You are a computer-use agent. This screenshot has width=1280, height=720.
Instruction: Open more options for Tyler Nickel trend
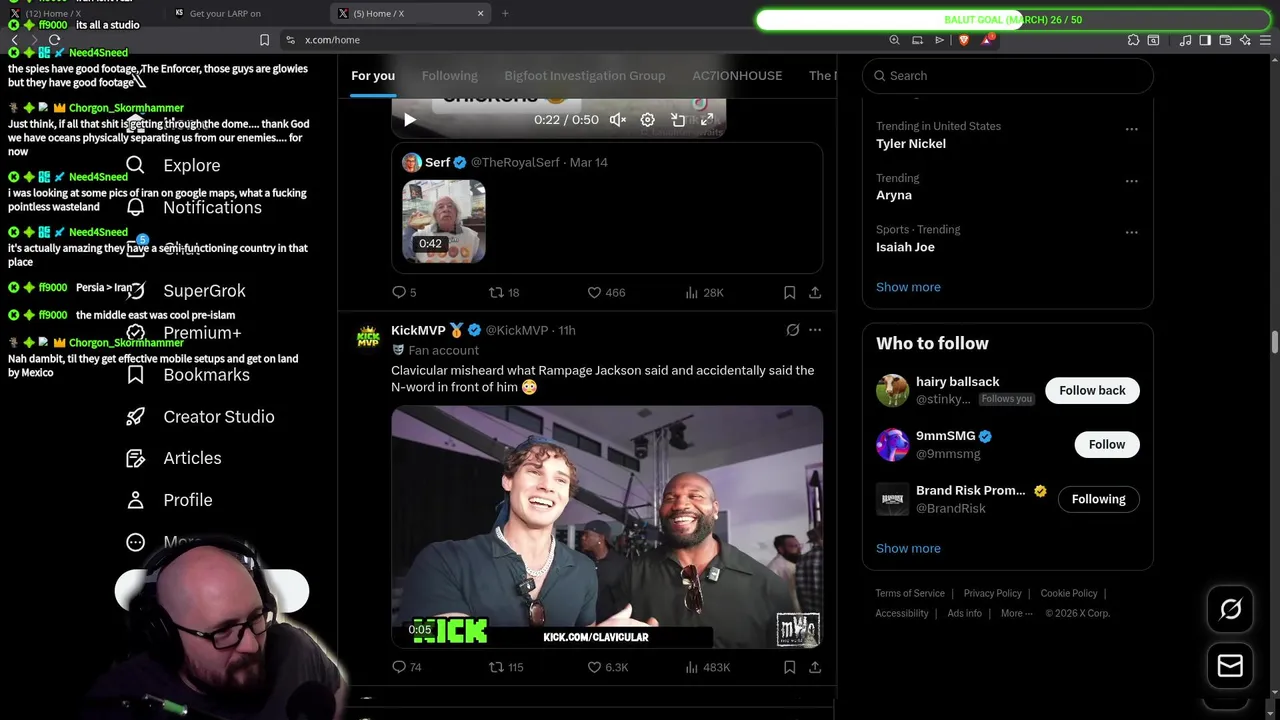click(1131, 129)
